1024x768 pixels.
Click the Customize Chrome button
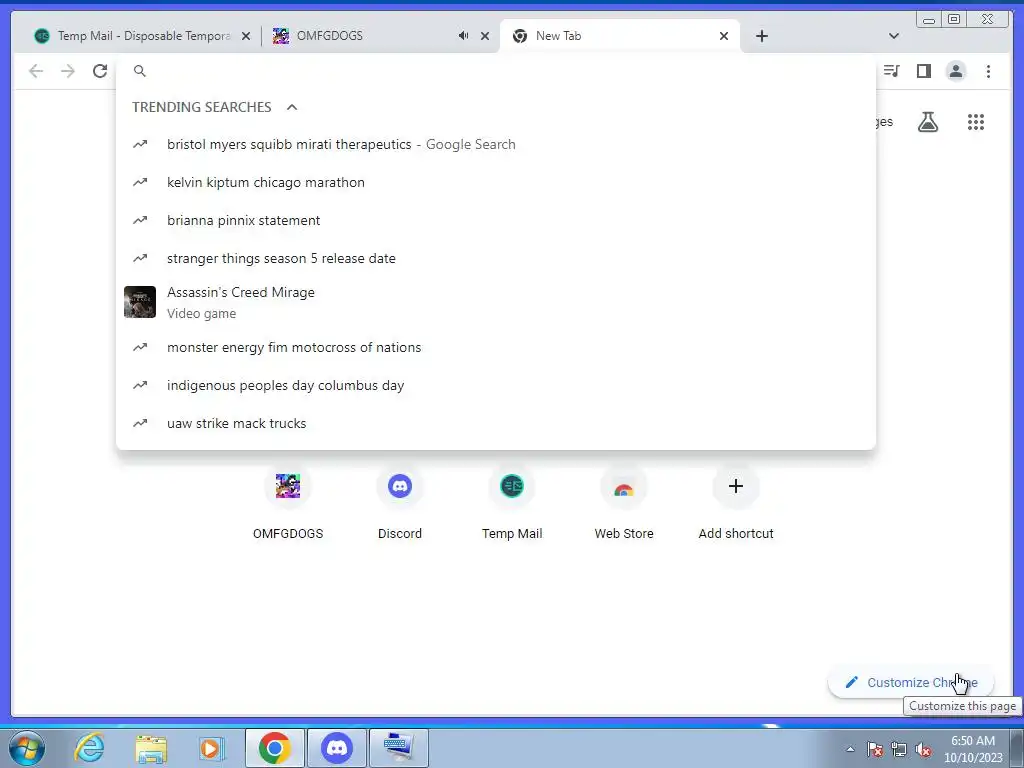(910, 682)
